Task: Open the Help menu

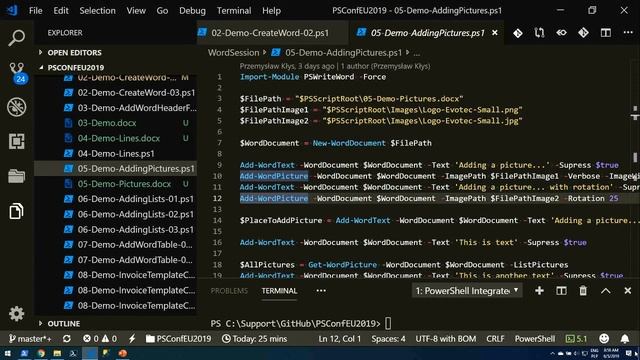Action: click(271, 11)
